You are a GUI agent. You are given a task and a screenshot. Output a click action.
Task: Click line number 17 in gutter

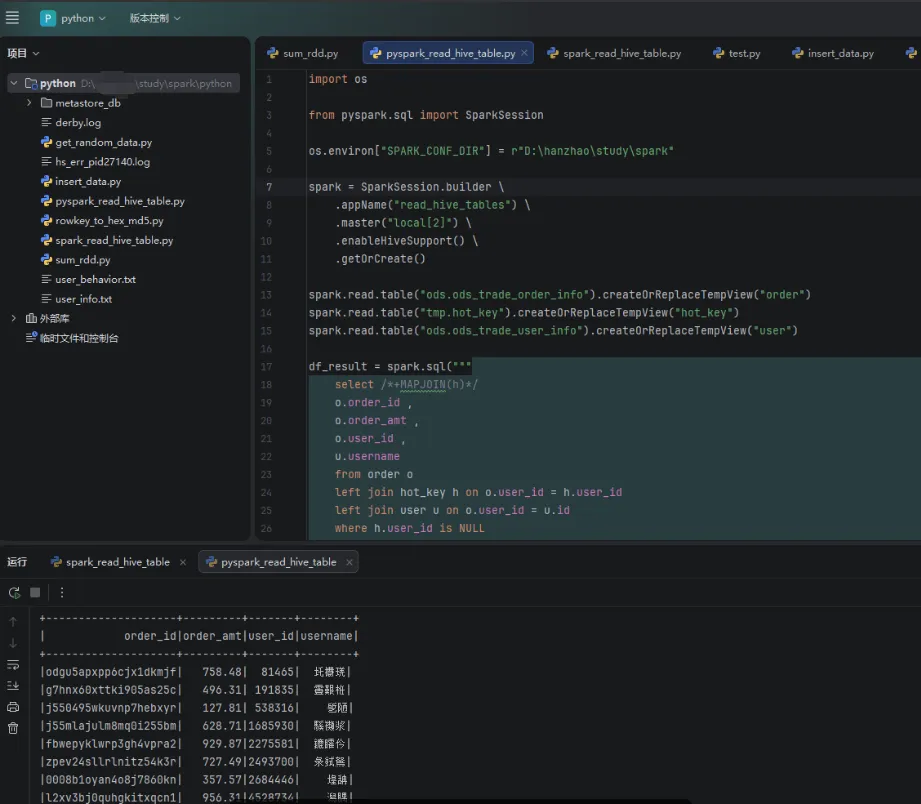(266, 366)
